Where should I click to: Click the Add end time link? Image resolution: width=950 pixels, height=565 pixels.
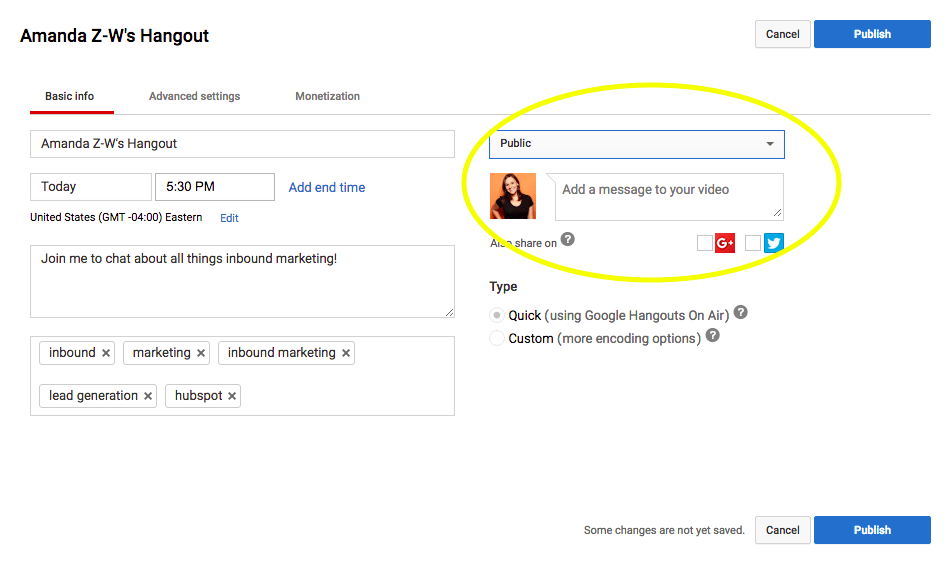point(327,188)
